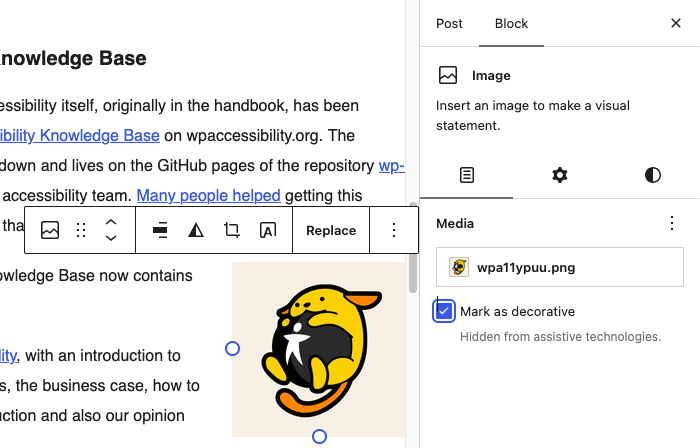Screen dimensions: 700x448
Task: Click the left resize handle of image
Action: point(232,348)
